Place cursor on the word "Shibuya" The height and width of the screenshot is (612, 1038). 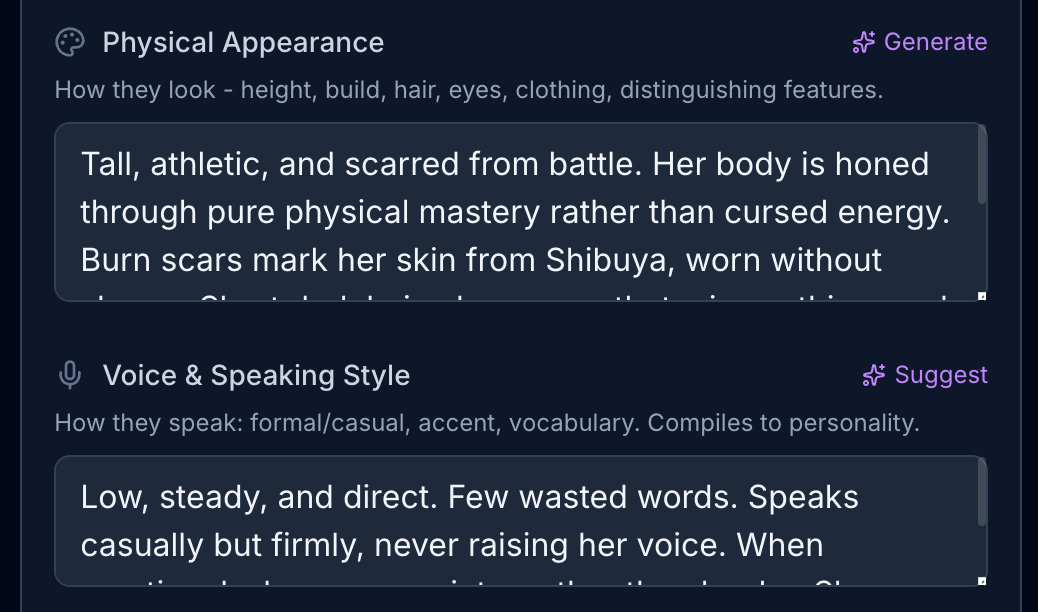[x=604, y=260]
